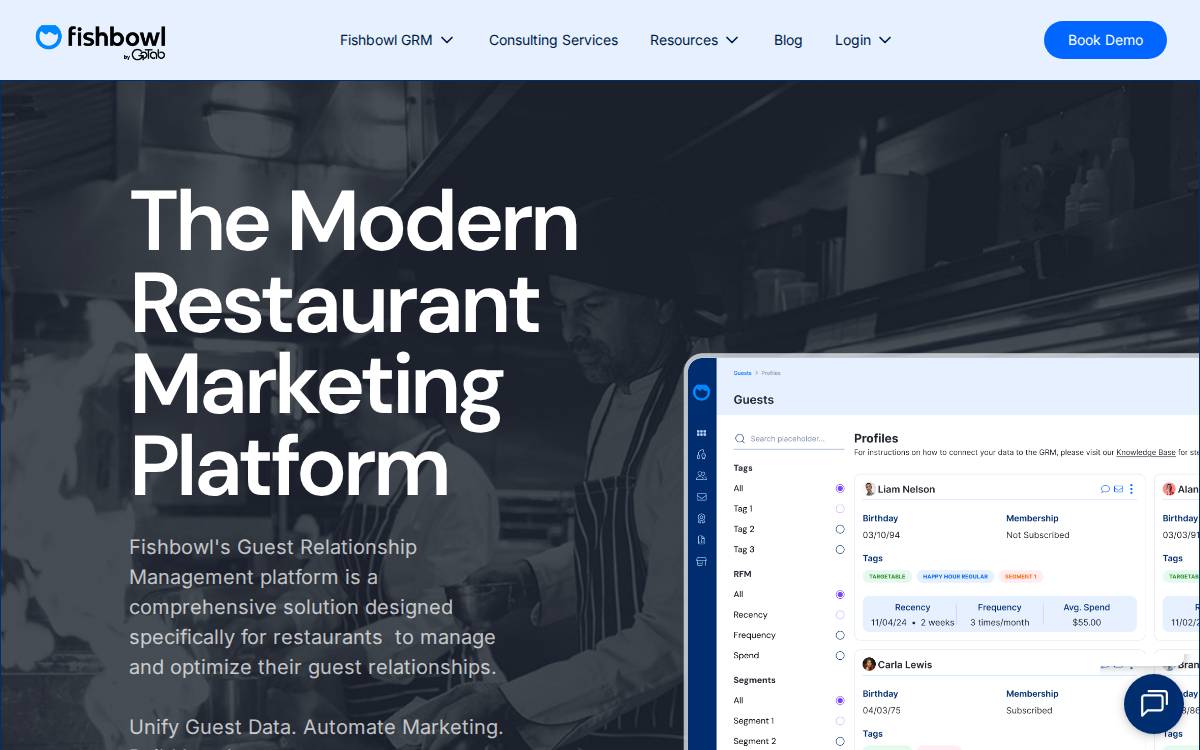1200x750 pixels.
Task: Expand the Resources dropdown menu
Action: (694, 40)
